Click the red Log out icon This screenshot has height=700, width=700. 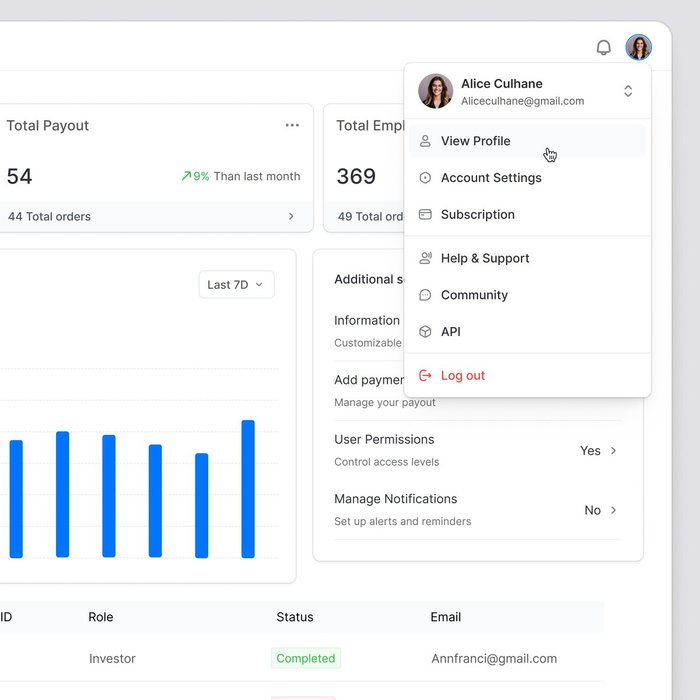click(x=425, y=376)
